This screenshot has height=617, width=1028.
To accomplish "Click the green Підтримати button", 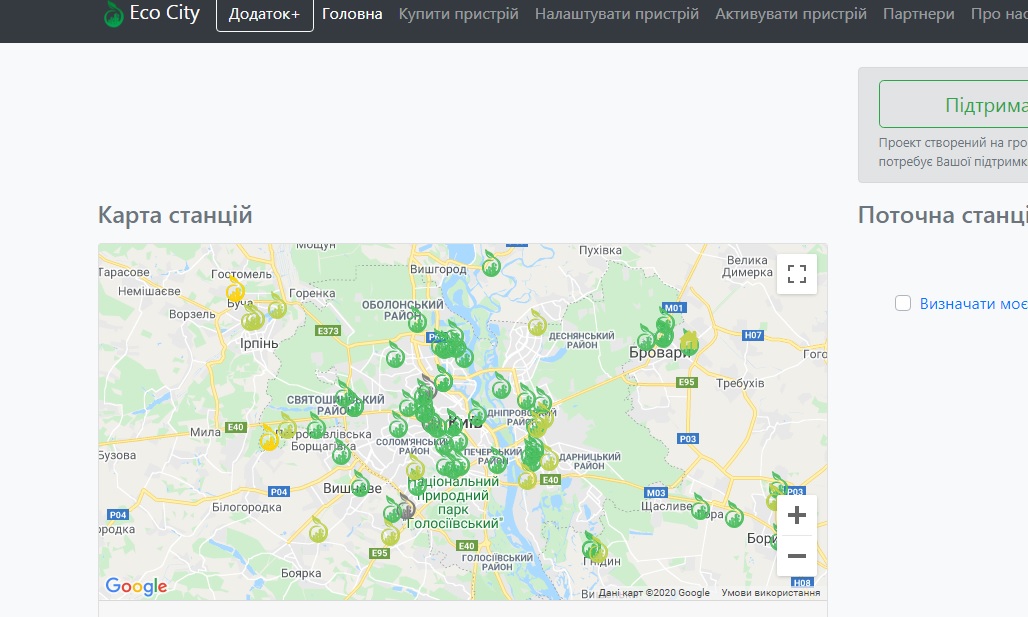I will (x=953, y=105).
